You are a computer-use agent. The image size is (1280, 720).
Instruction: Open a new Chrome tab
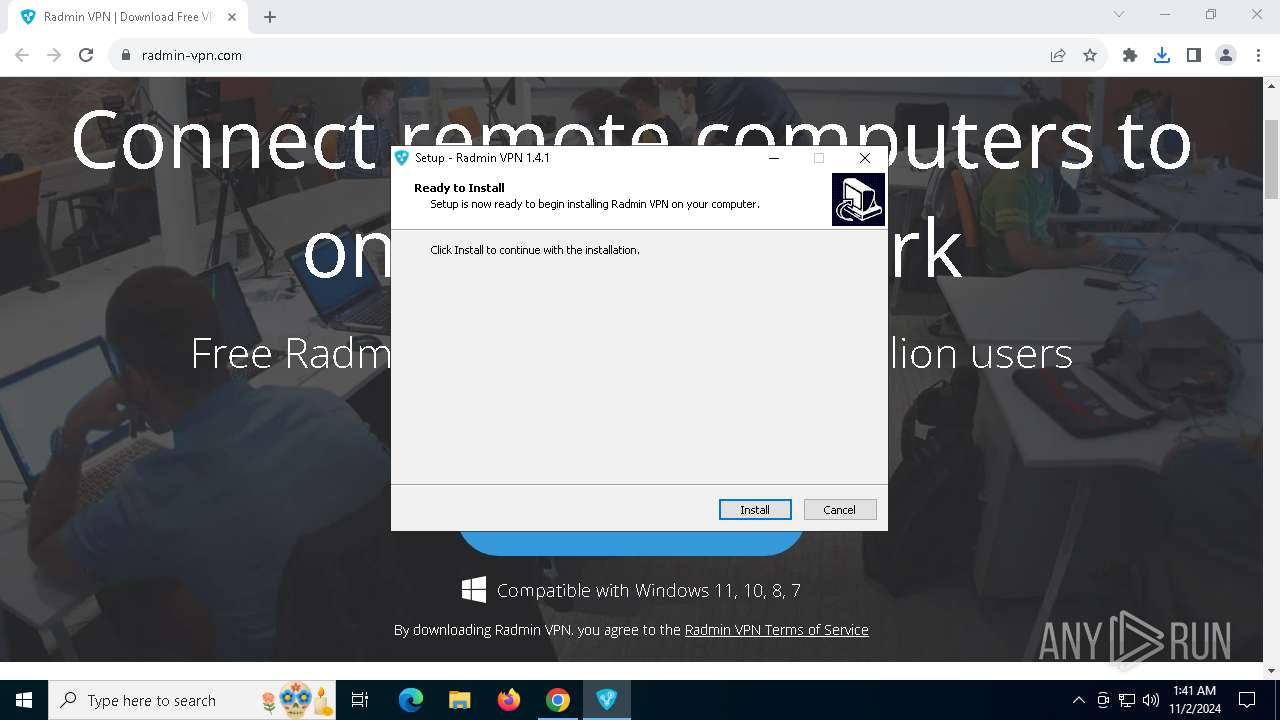point(270,17)
